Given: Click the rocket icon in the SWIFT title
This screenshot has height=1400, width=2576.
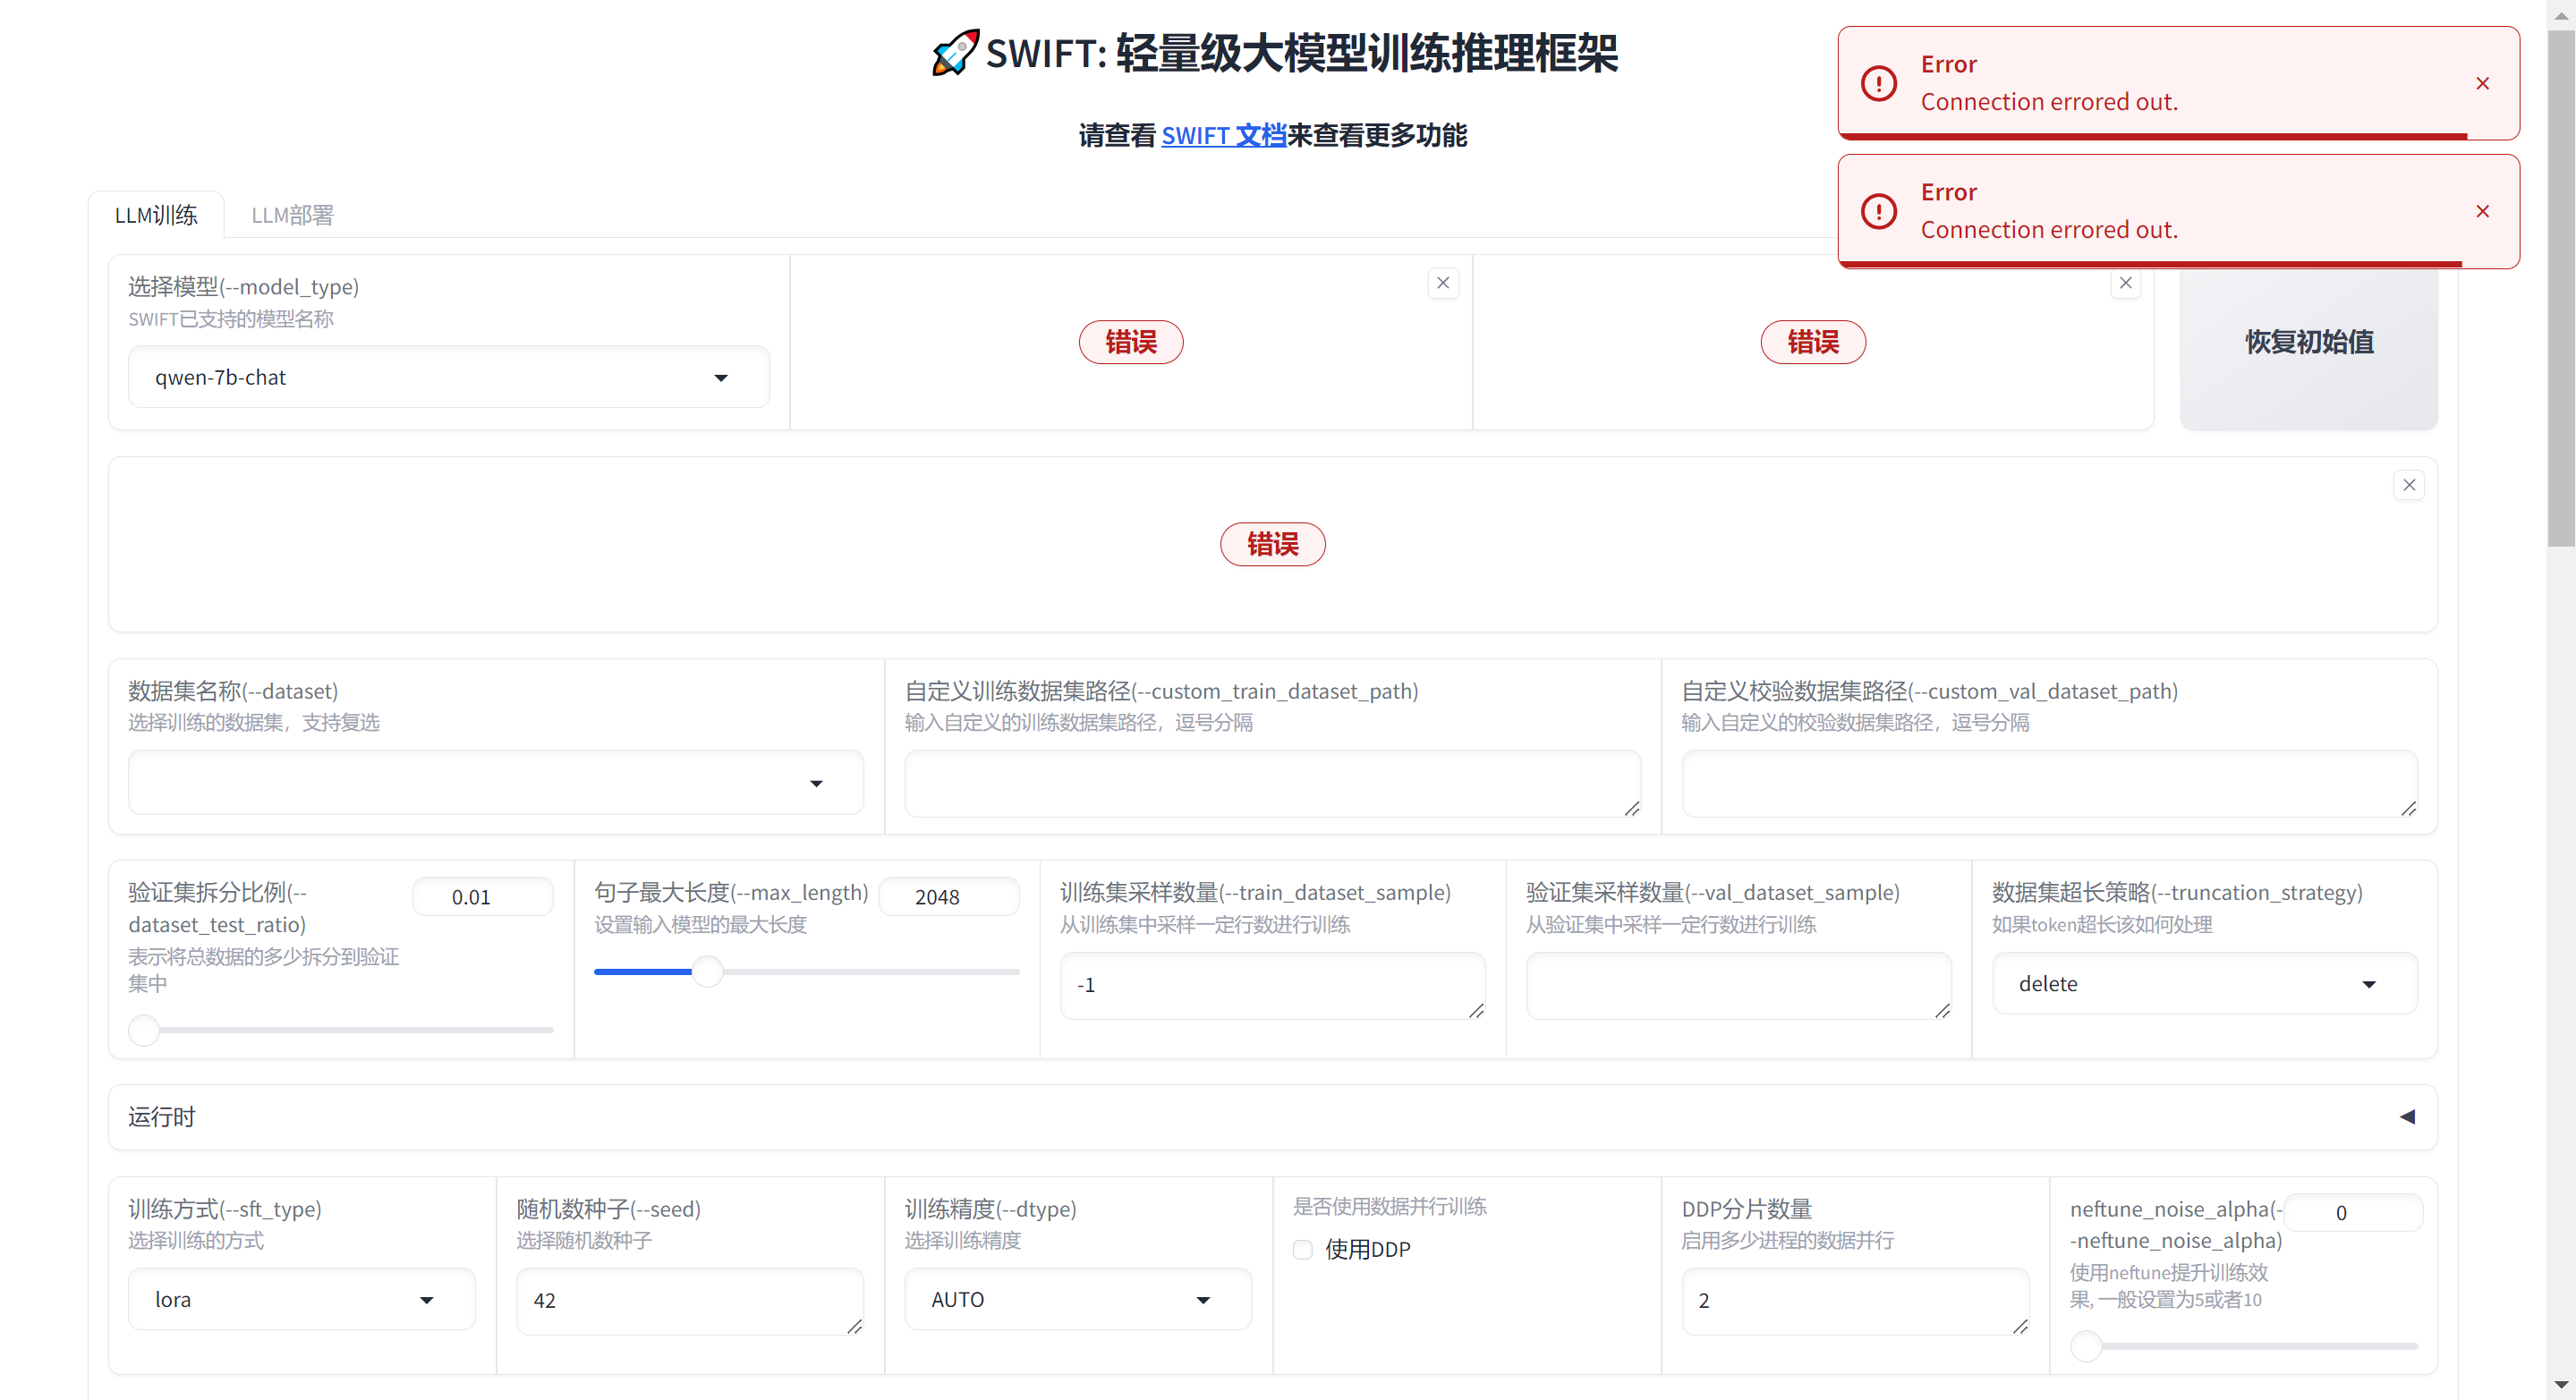Looking at the screenshot, I should click(x=955, y=53).
